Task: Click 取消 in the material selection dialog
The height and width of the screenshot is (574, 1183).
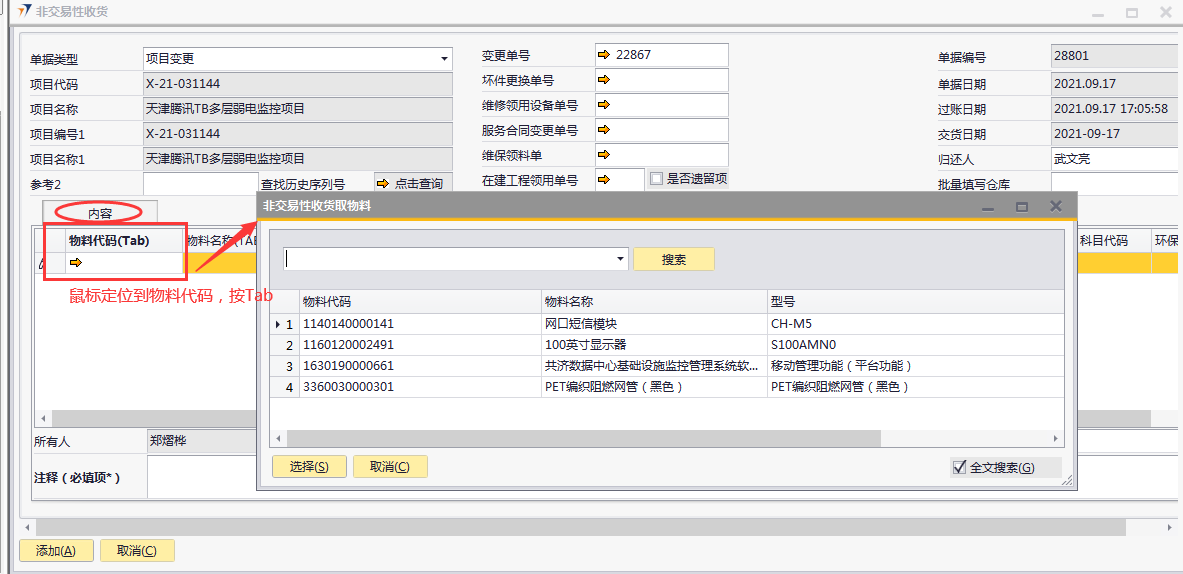Action: (x=389, y=467)
